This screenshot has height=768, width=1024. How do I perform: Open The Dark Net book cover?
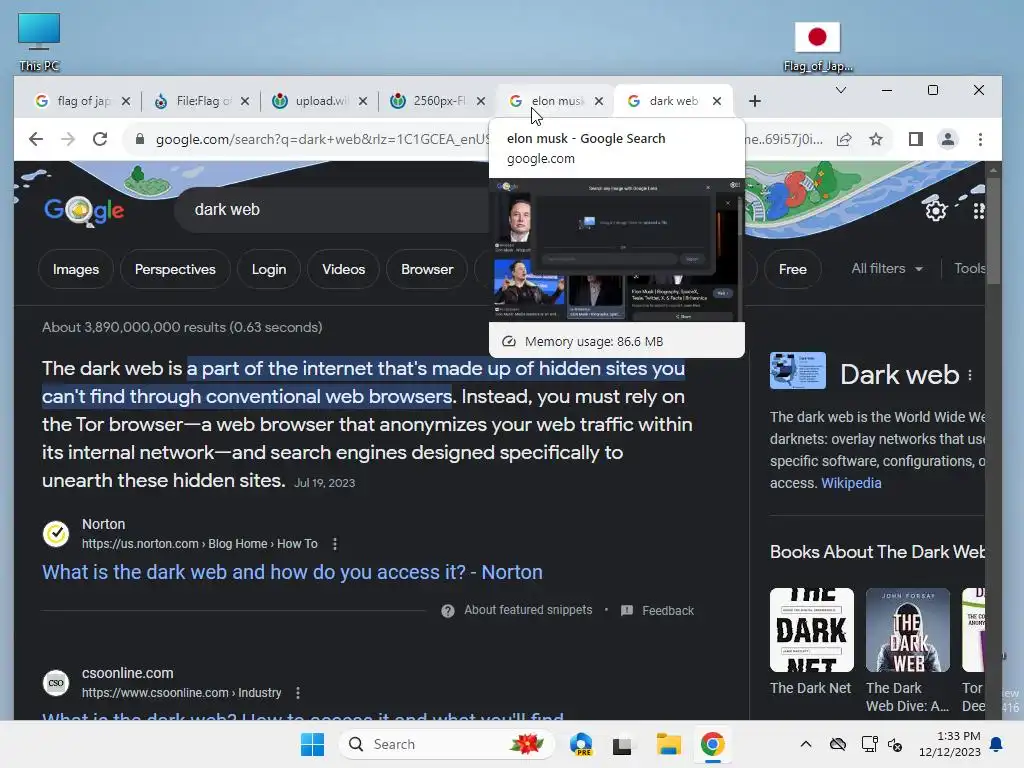coord(812,630)
